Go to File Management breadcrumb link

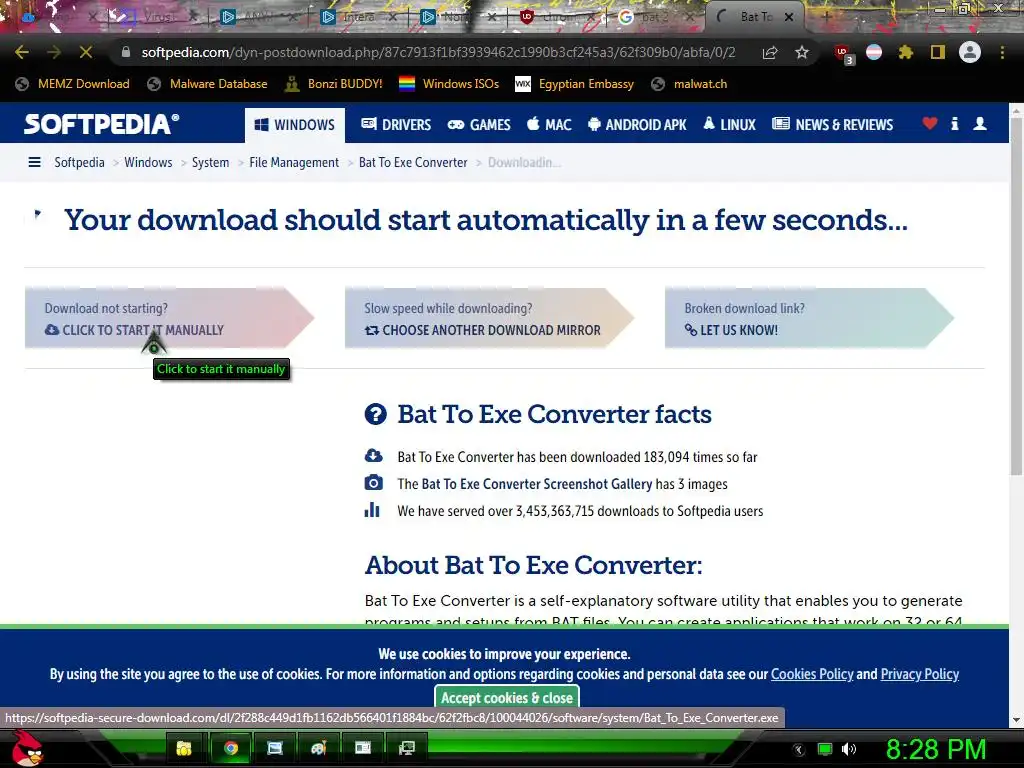click(x=294, y=162)
